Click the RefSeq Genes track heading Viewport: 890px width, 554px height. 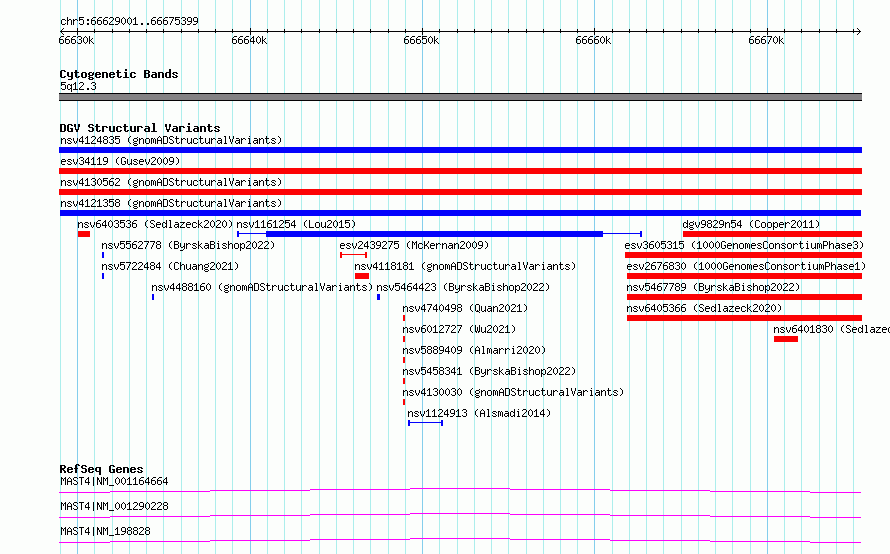coord(101,469)
